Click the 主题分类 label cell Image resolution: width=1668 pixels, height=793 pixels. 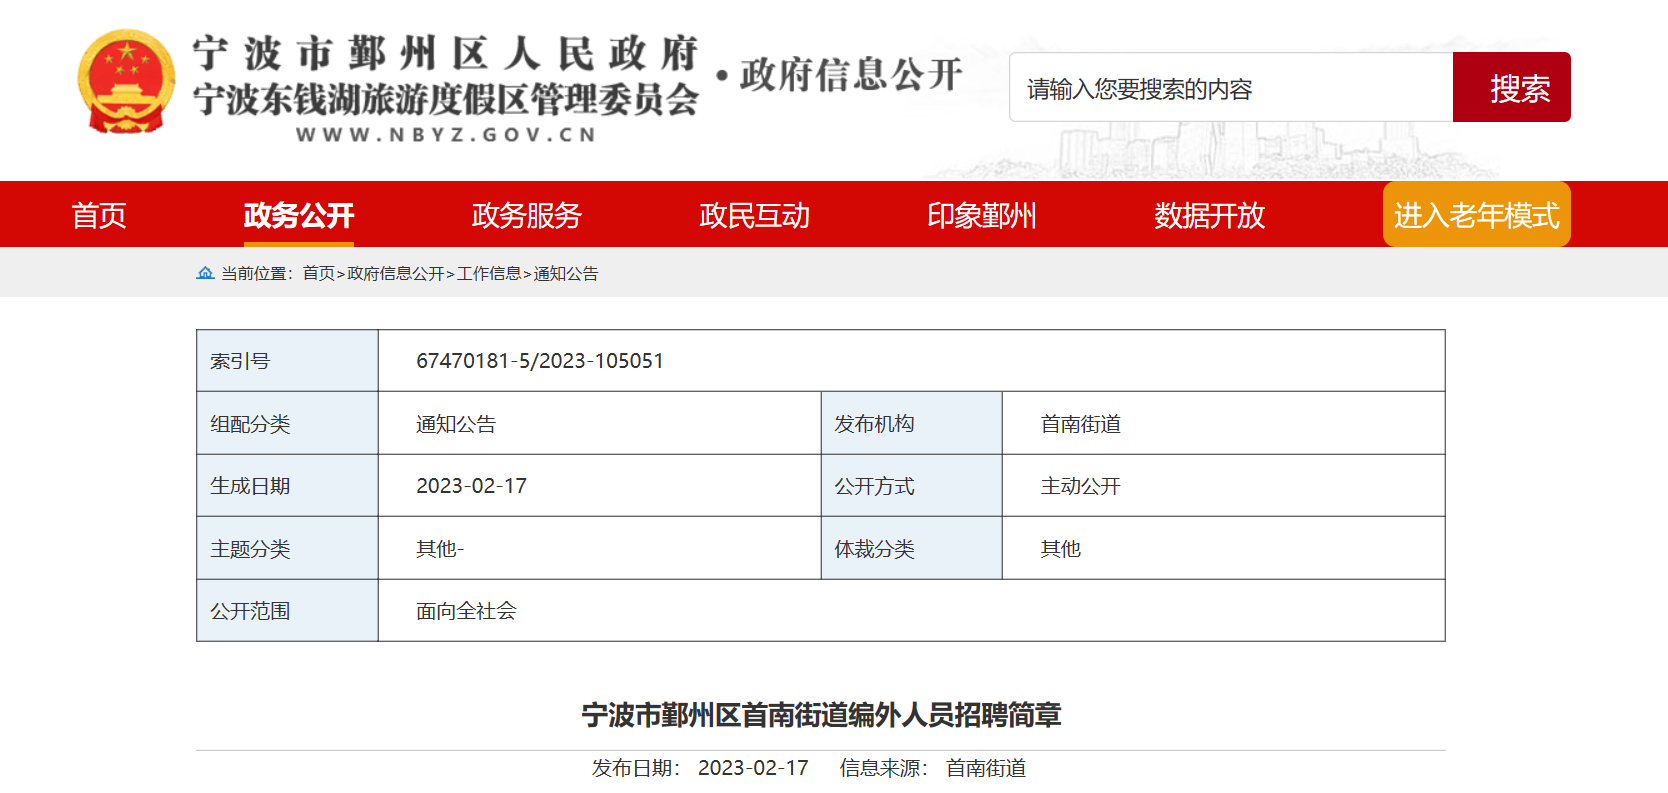pos(287,549)
